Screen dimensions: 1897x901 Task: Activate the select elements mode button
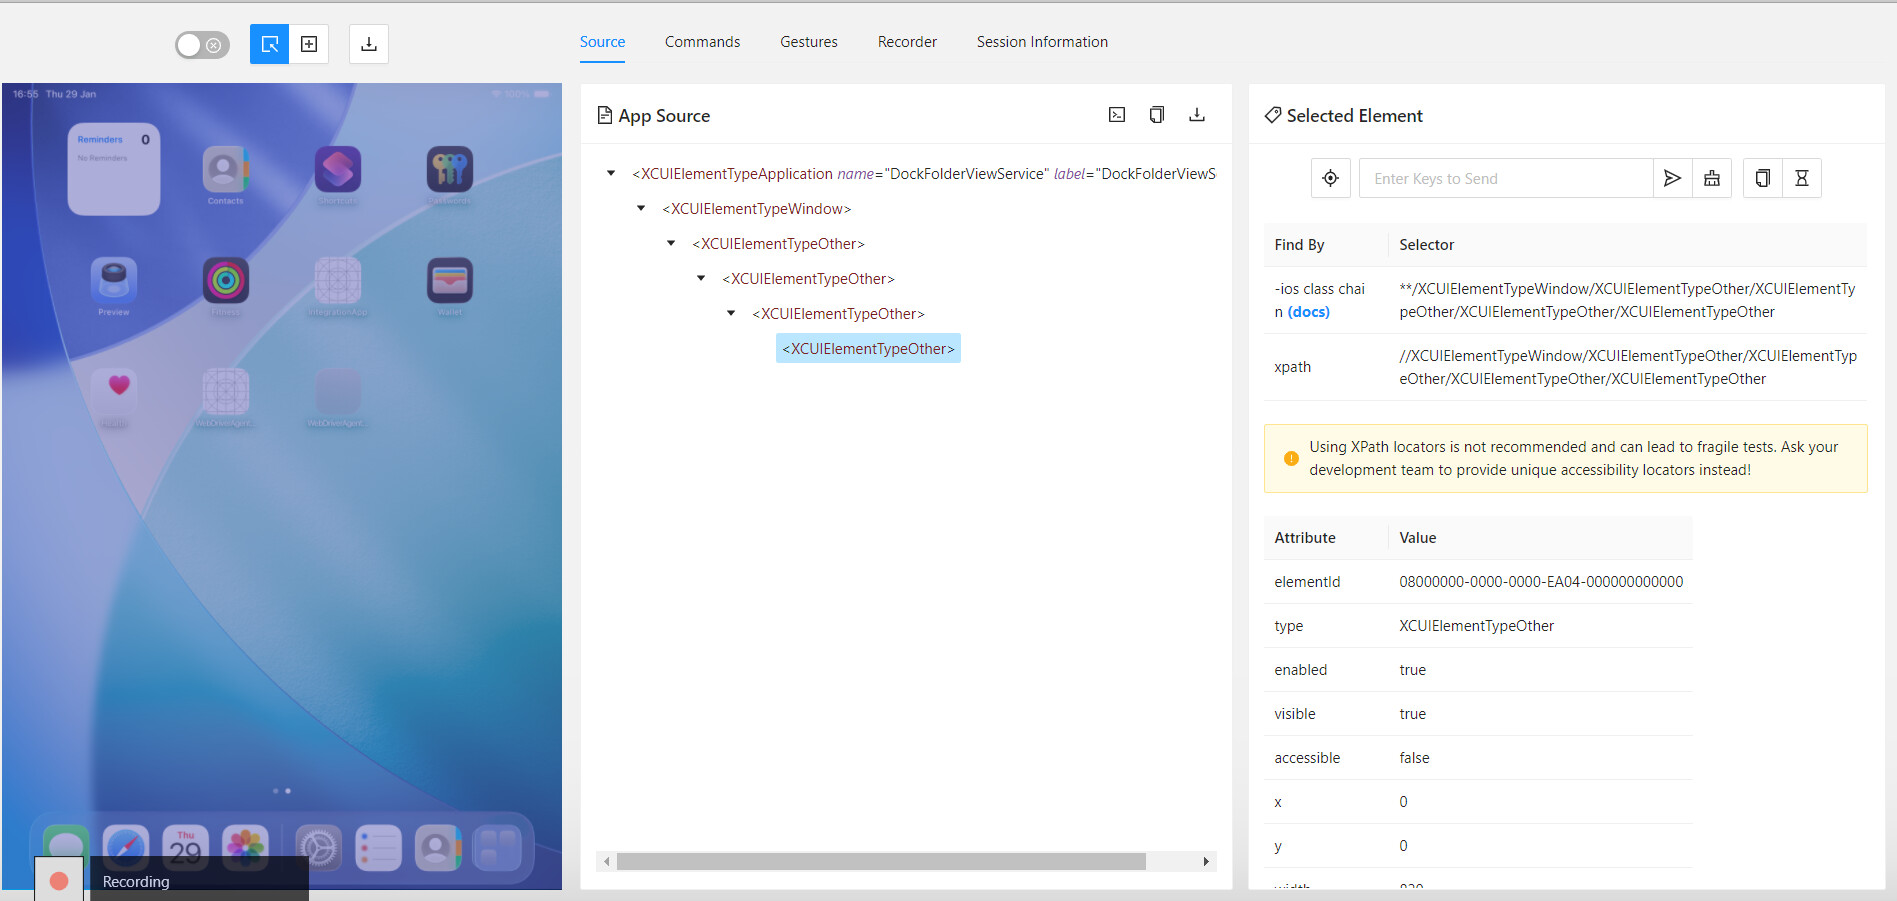(x=269, y=44)
